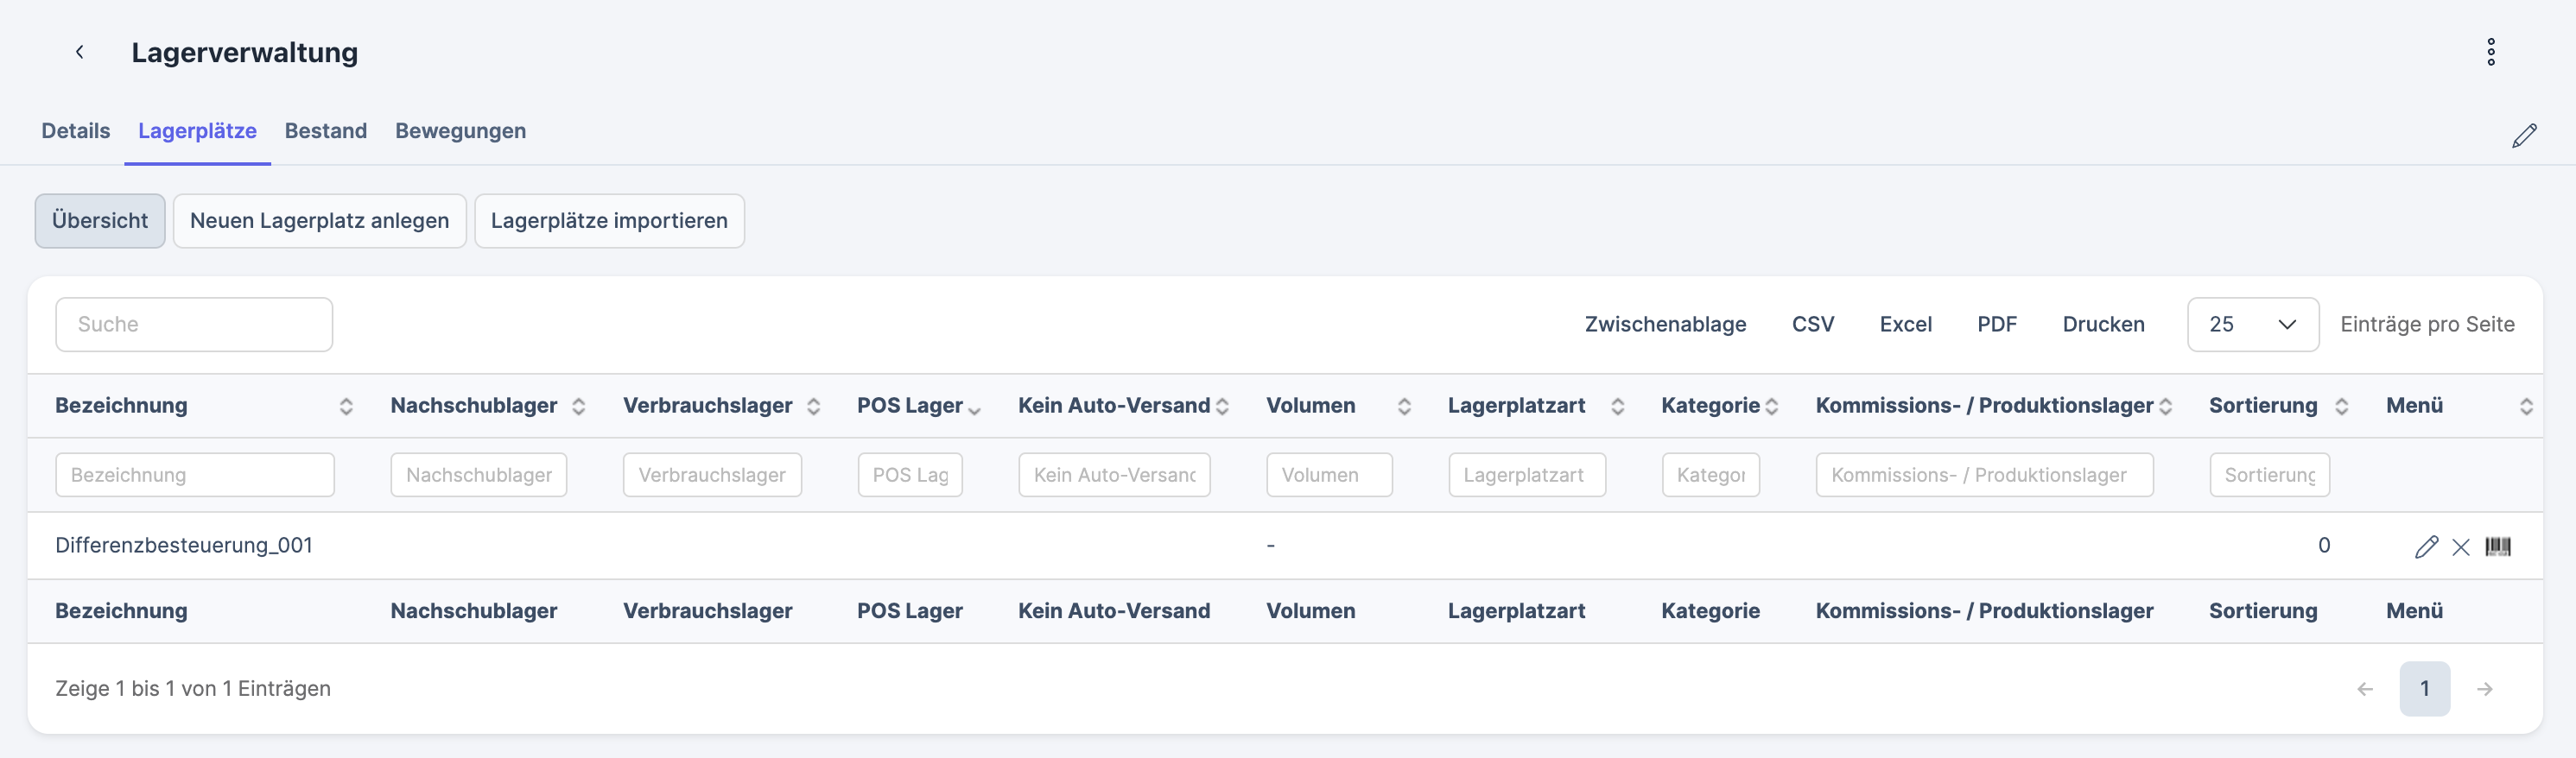Click the pencil edit icon below the options menu
The image size is (2576, 758).
point(2523,136)
